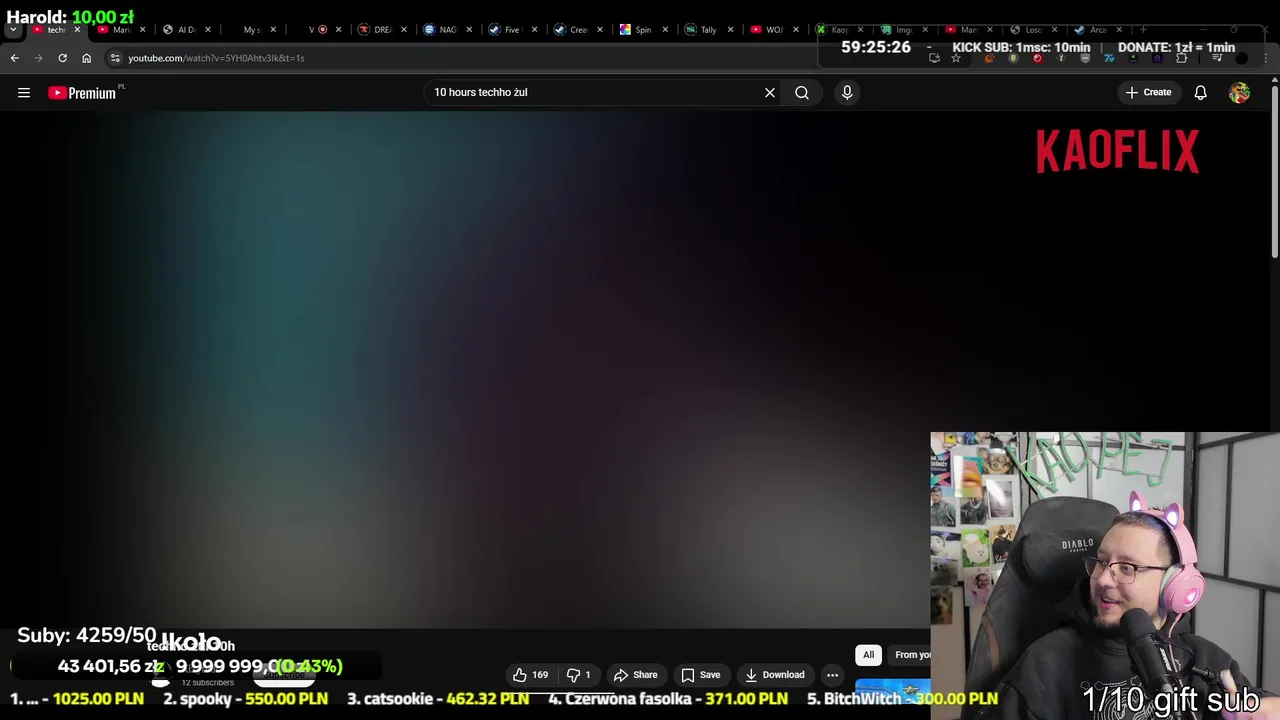Go back with browser back arrow
The image size is (1280, 720).
(15, 58)
